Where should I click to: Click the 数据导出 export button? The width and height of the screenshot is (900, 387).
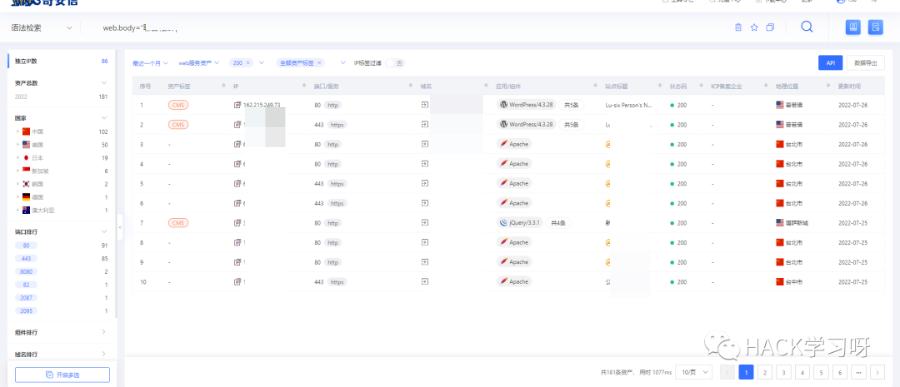tap(866, 63)
